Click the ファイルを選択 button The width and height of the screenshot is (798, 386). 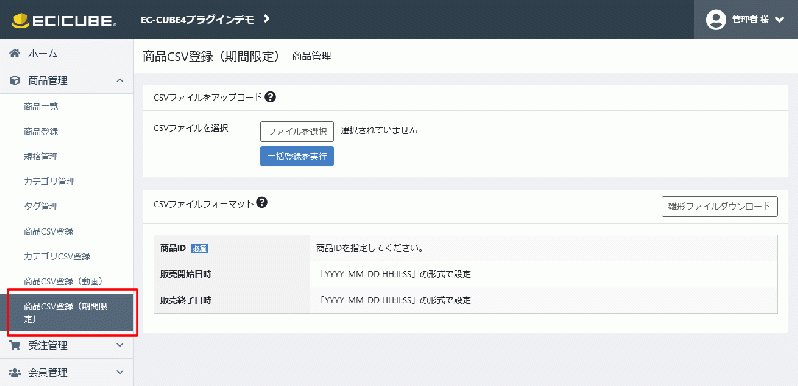click(297, 131)
